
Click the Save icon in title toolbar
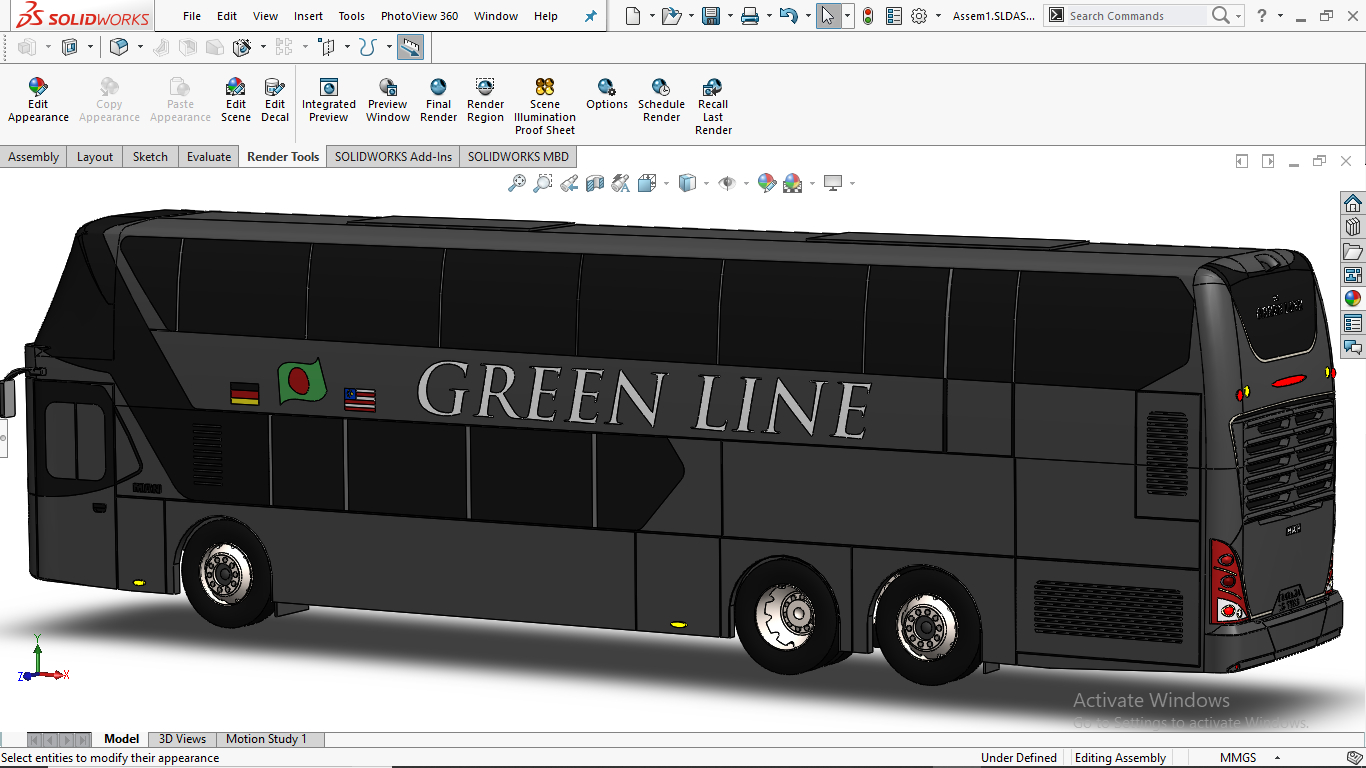711,16
